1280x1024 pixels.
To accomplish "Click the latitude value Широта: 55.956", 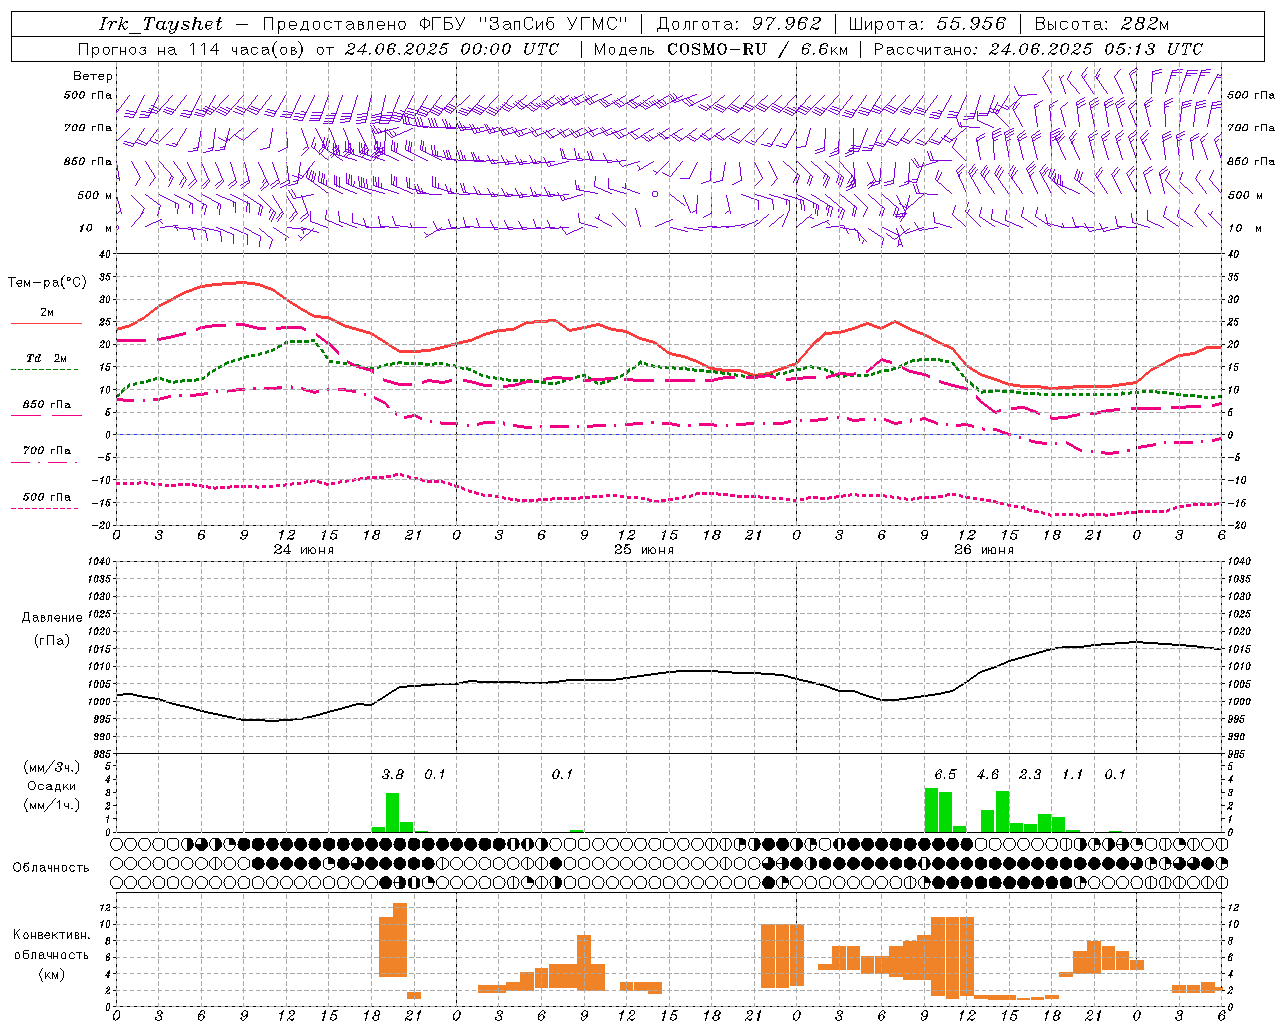I will (x=927, y=24).
